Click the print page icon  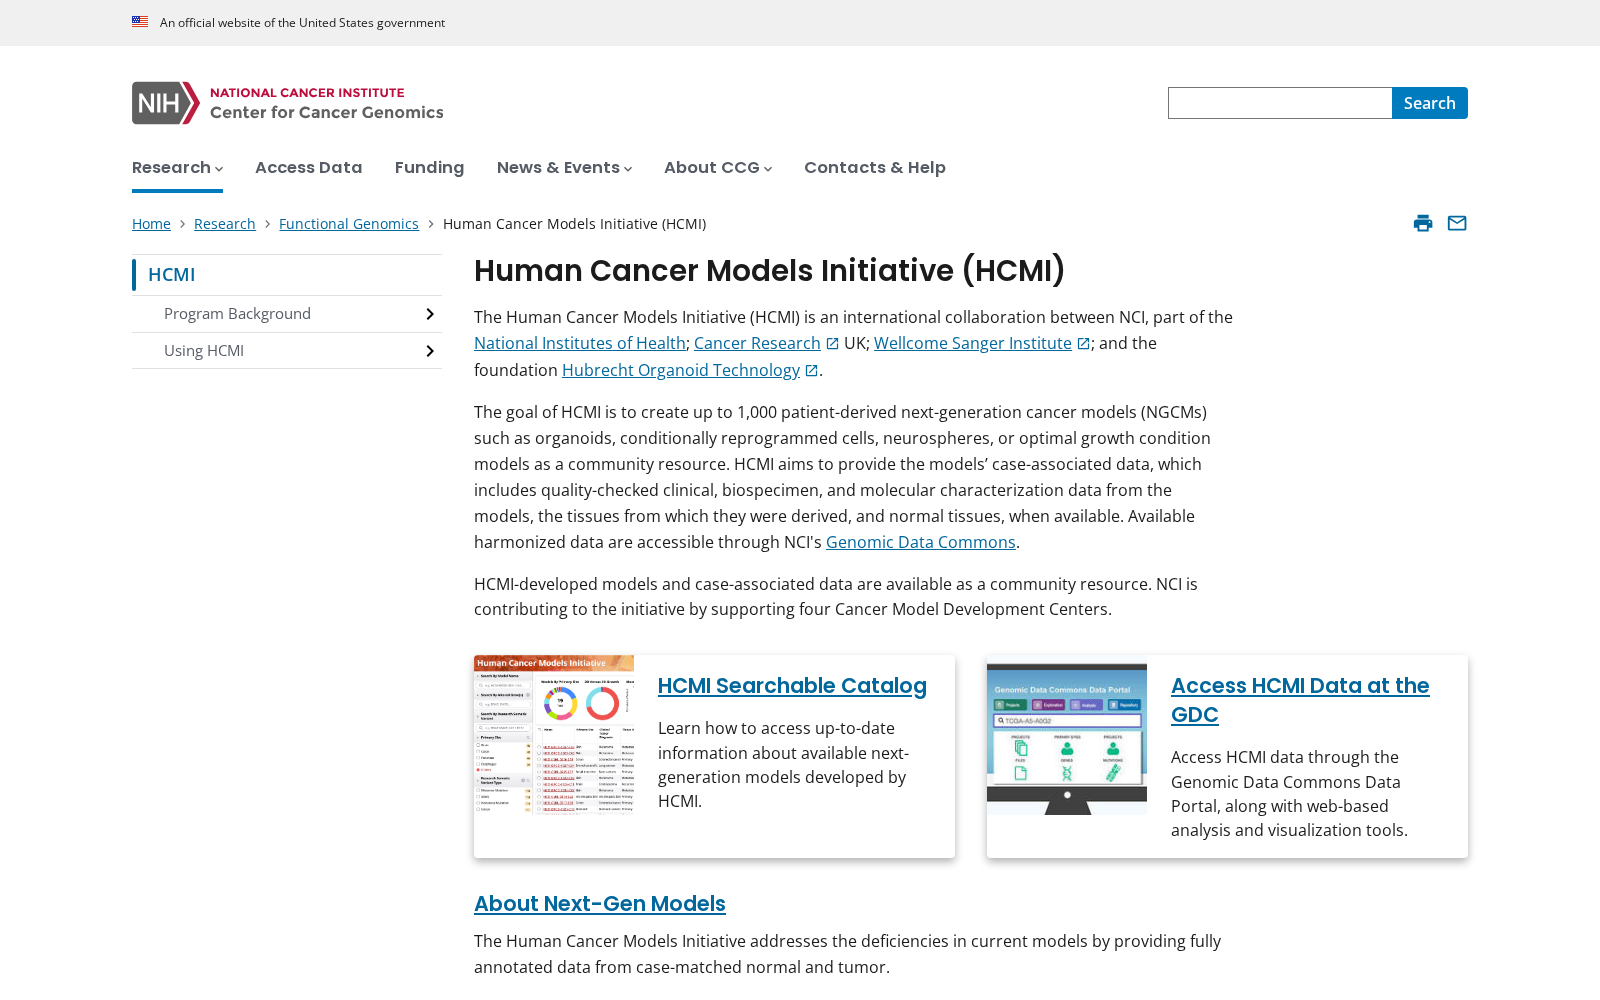point(1423,223)
